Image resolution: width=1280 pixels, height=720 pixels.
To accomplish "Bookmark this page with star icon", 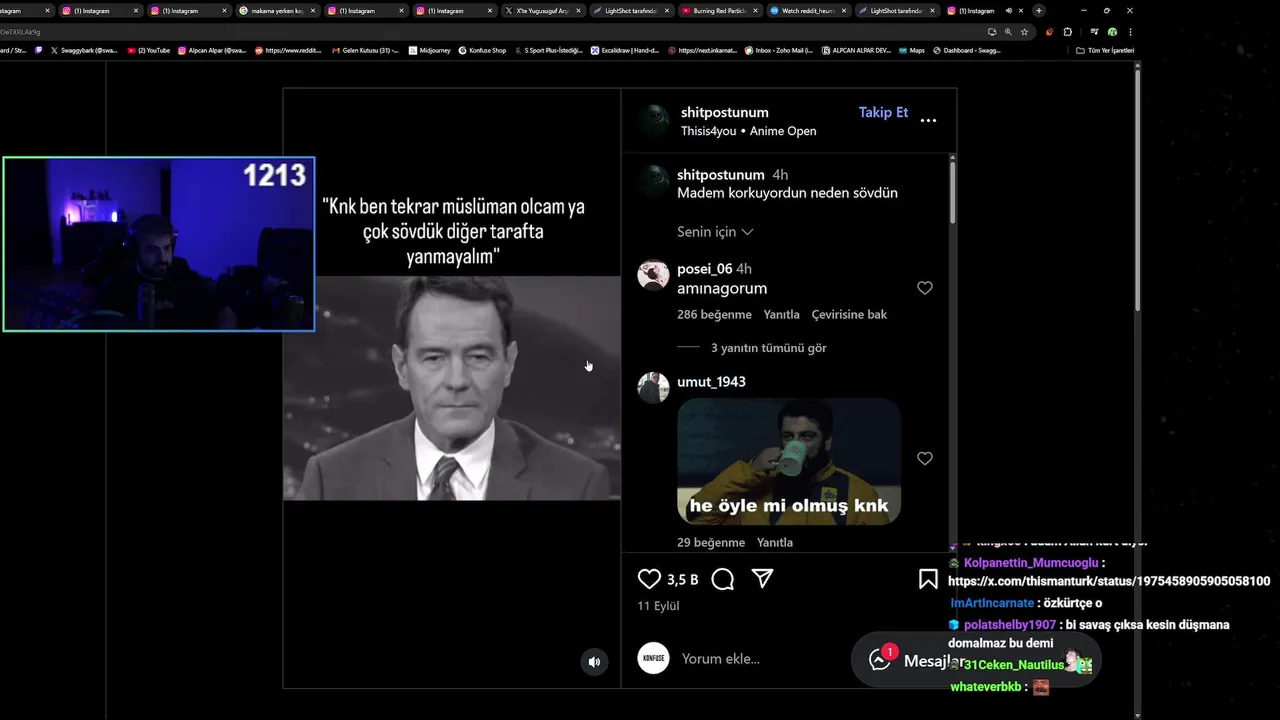I will pyautogui.click(x=1024, y=32).
